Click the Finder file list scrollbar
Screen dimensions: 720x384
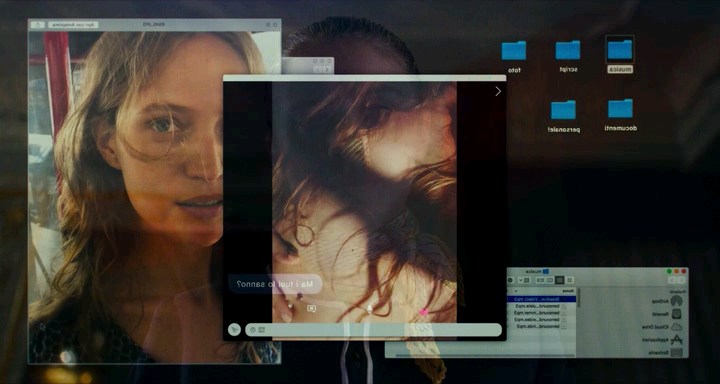pyautogui.click(x=579, y=298)
